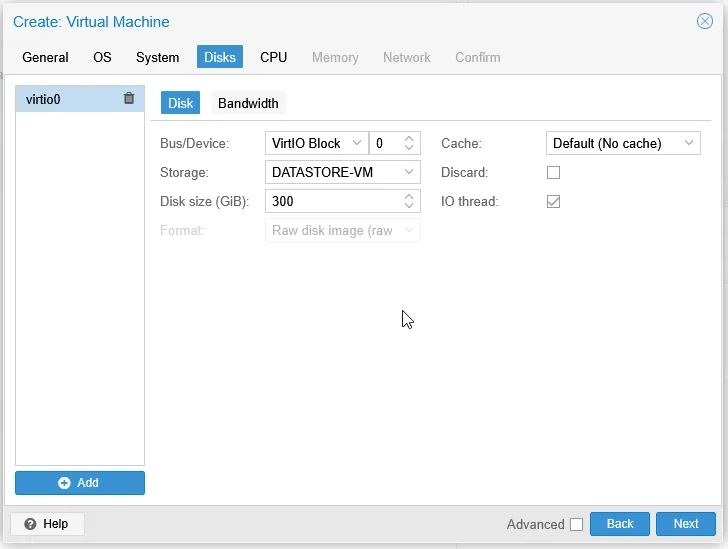Screen dimensions: 728x549
Task: Expand the Storage DATASTORE-VM dropdown
Action: [x=342, y=172]
